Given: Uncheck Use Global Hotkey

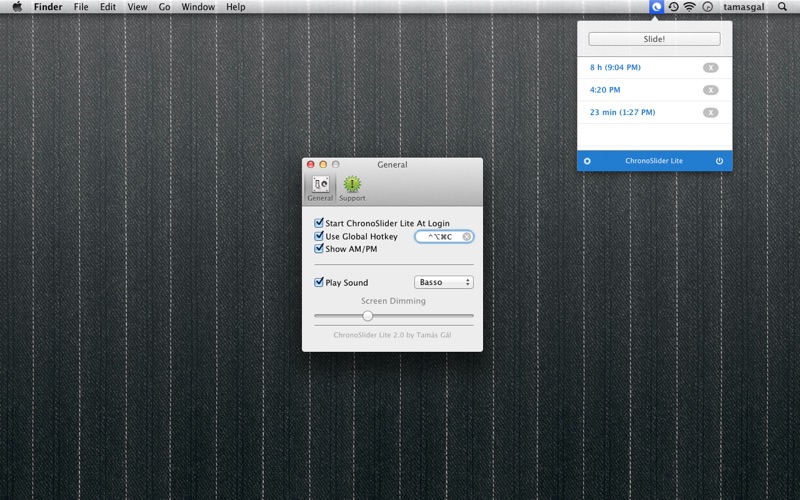Looking at the screenshot, I should (x=319, y=236).
